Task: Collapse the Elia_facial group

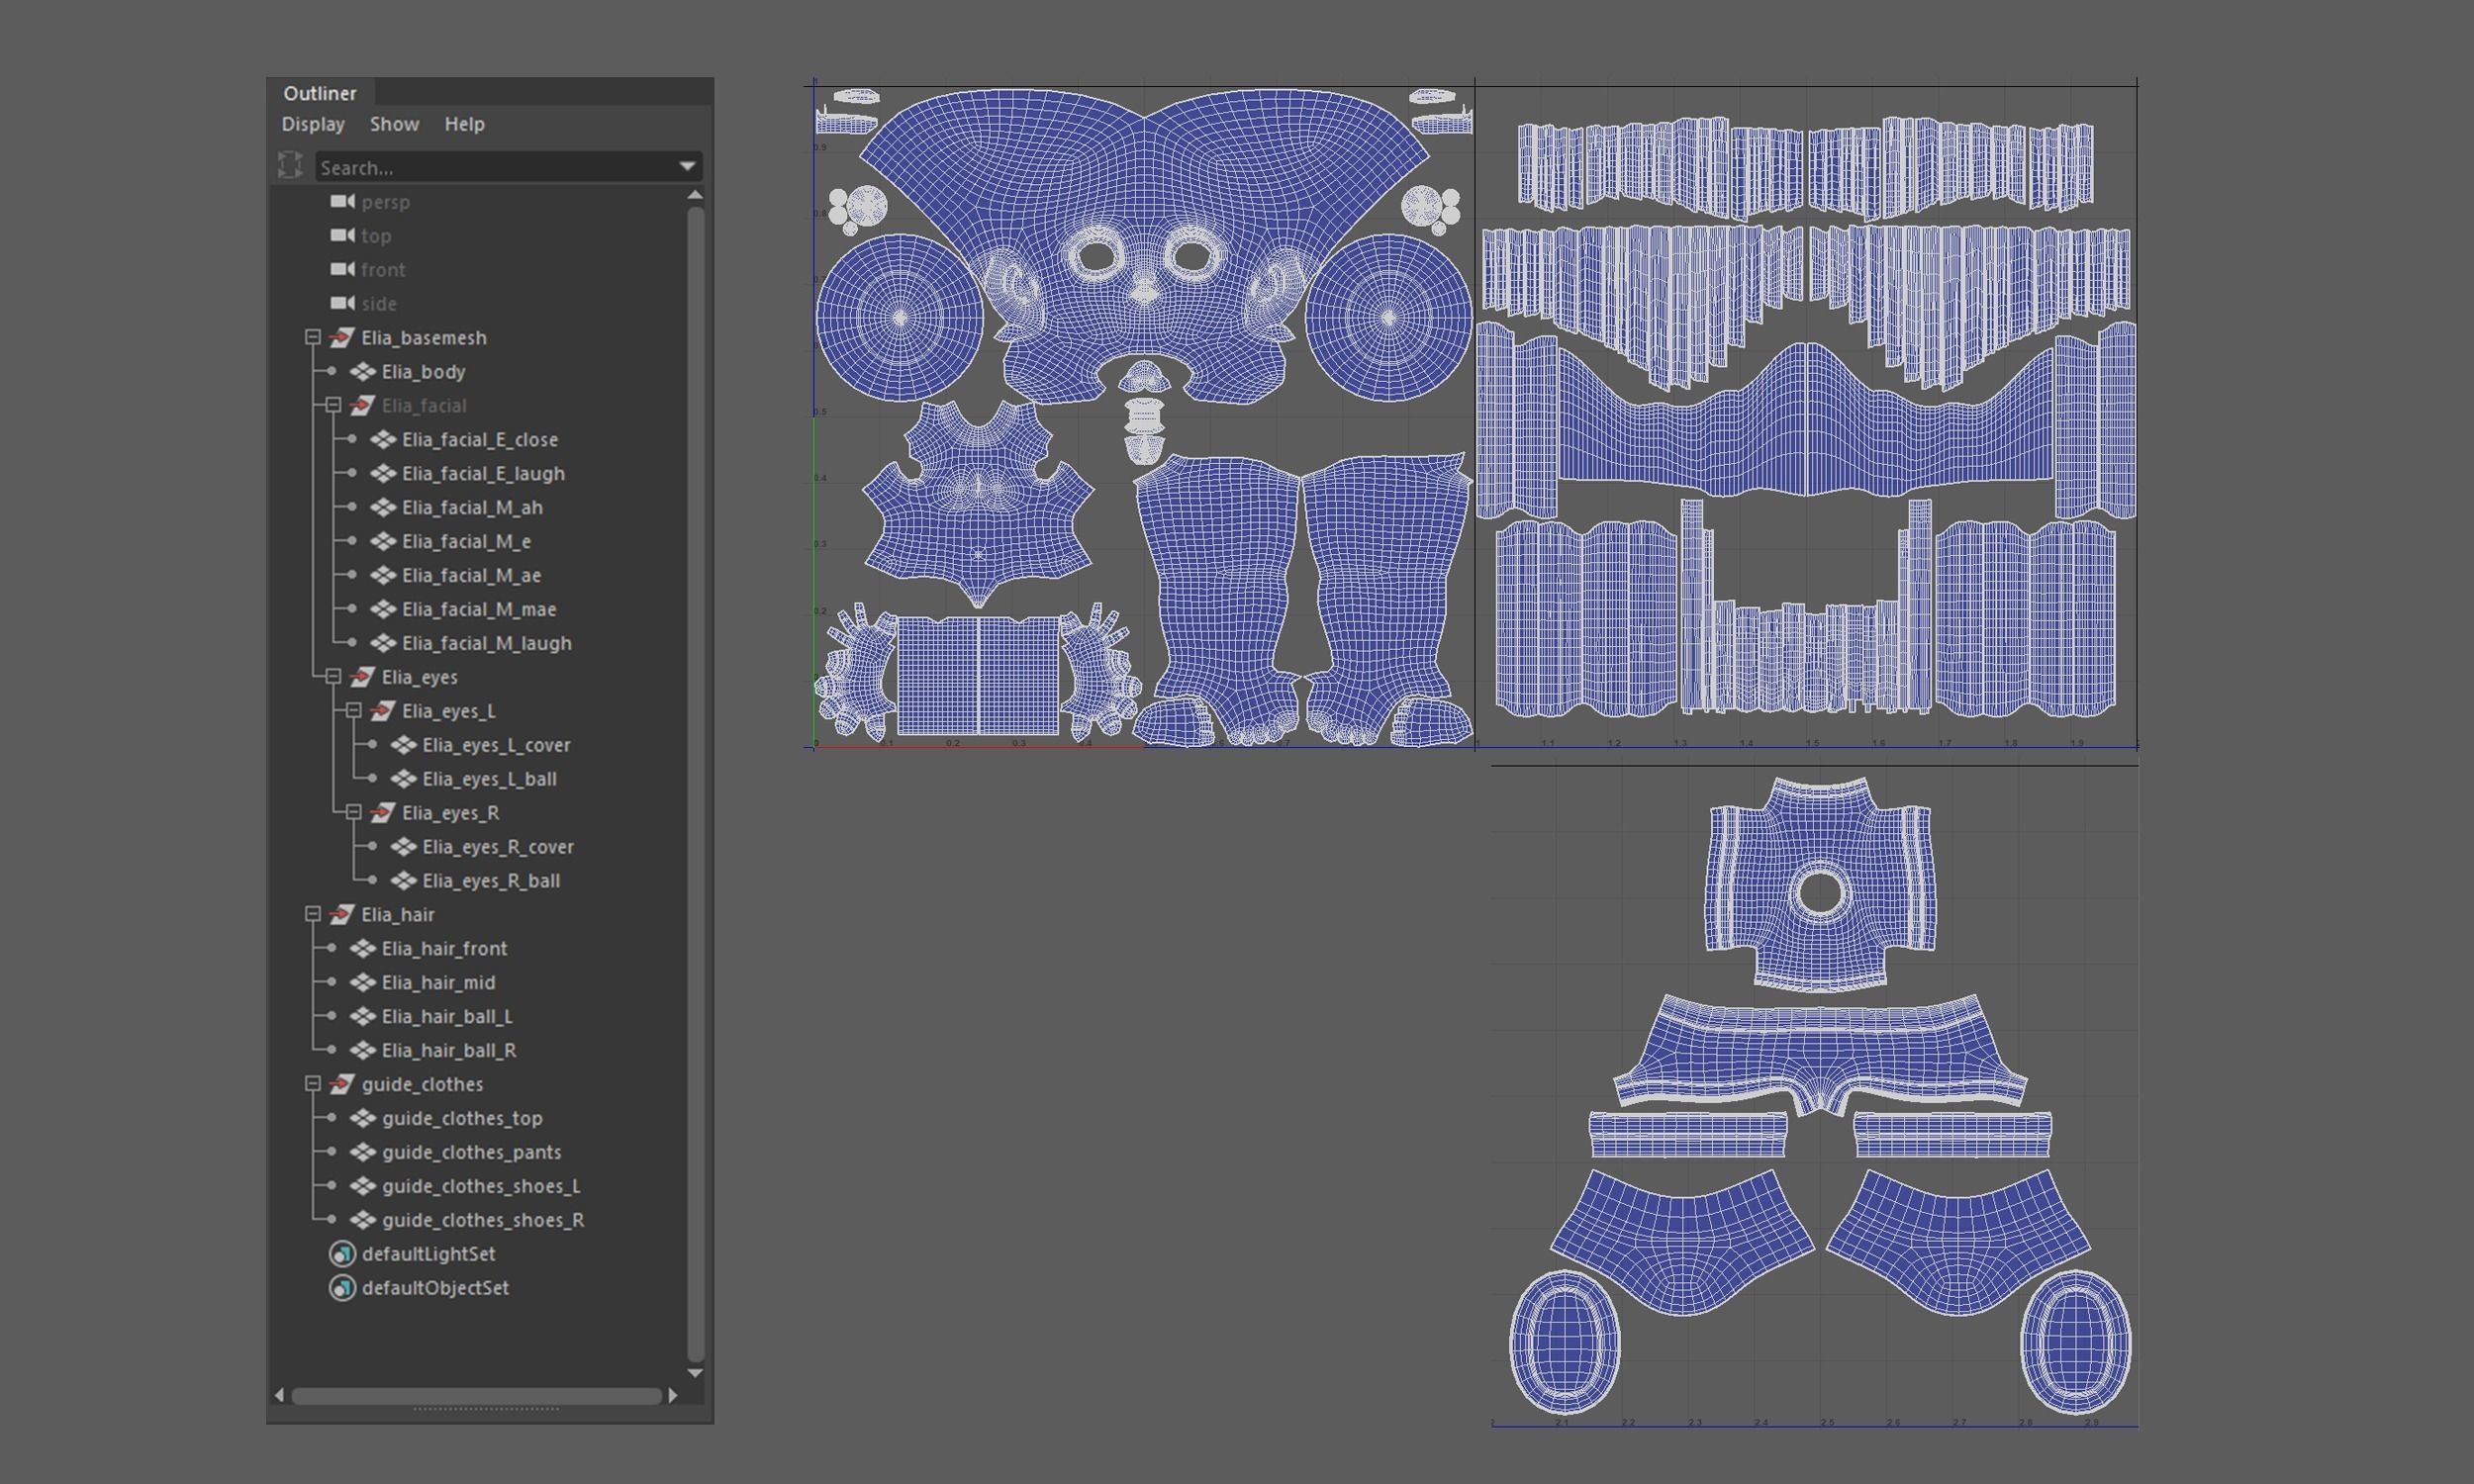Action: [333, 405]
